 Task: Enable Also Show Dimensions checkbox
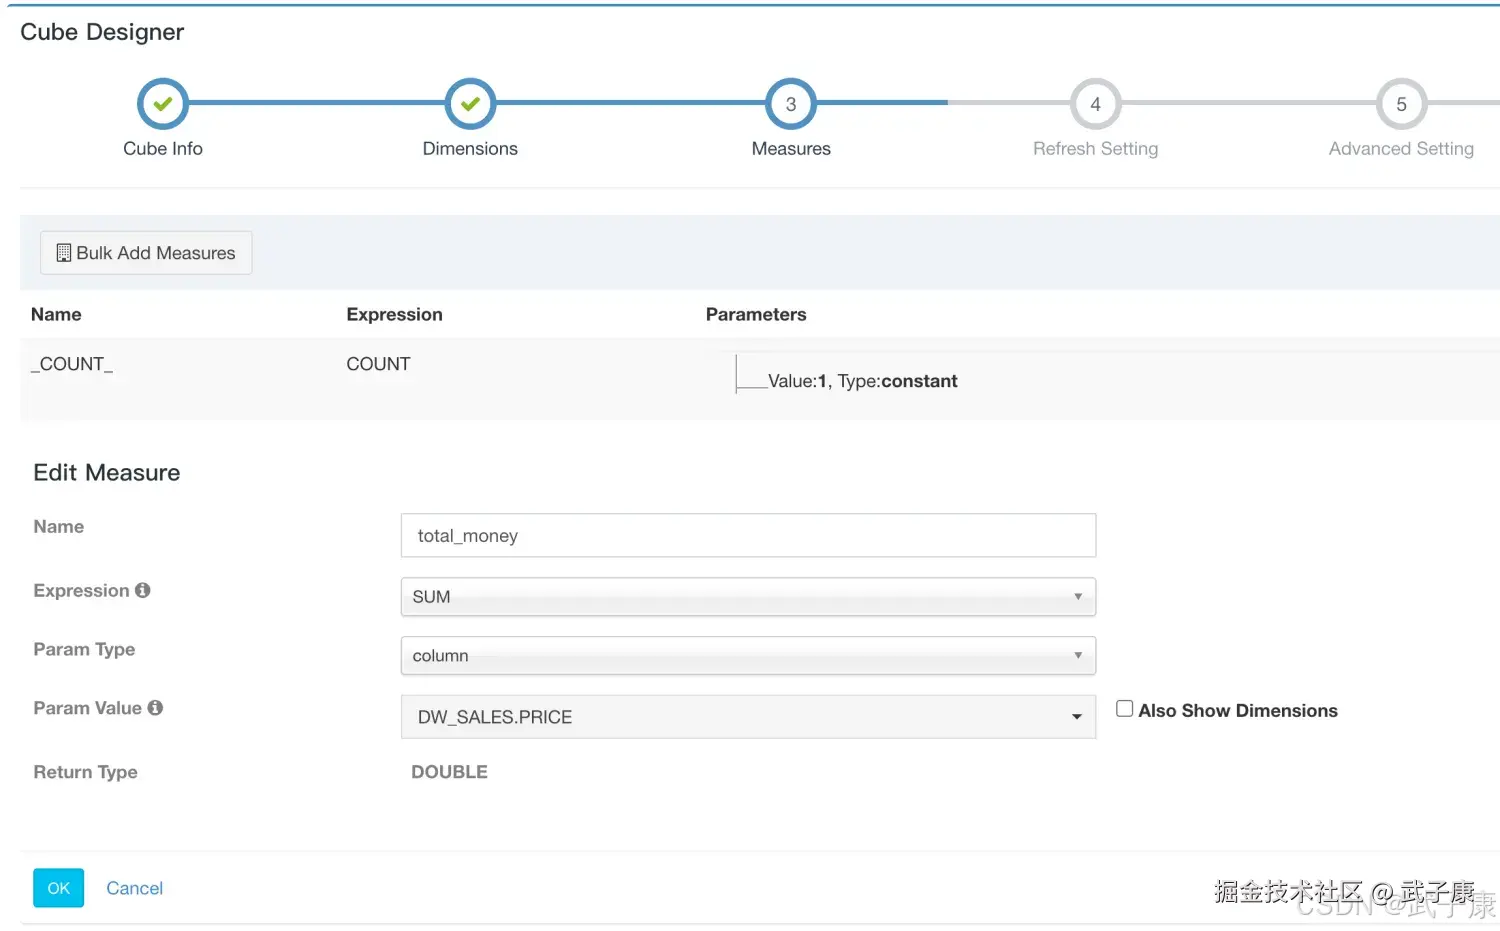[x=1125, y=709]
